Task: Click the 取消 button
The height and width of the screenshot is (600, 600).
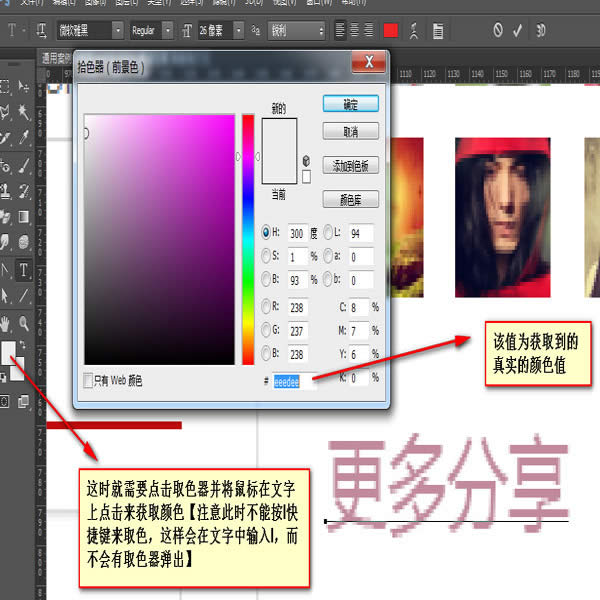Action: (x=351, y=131)
